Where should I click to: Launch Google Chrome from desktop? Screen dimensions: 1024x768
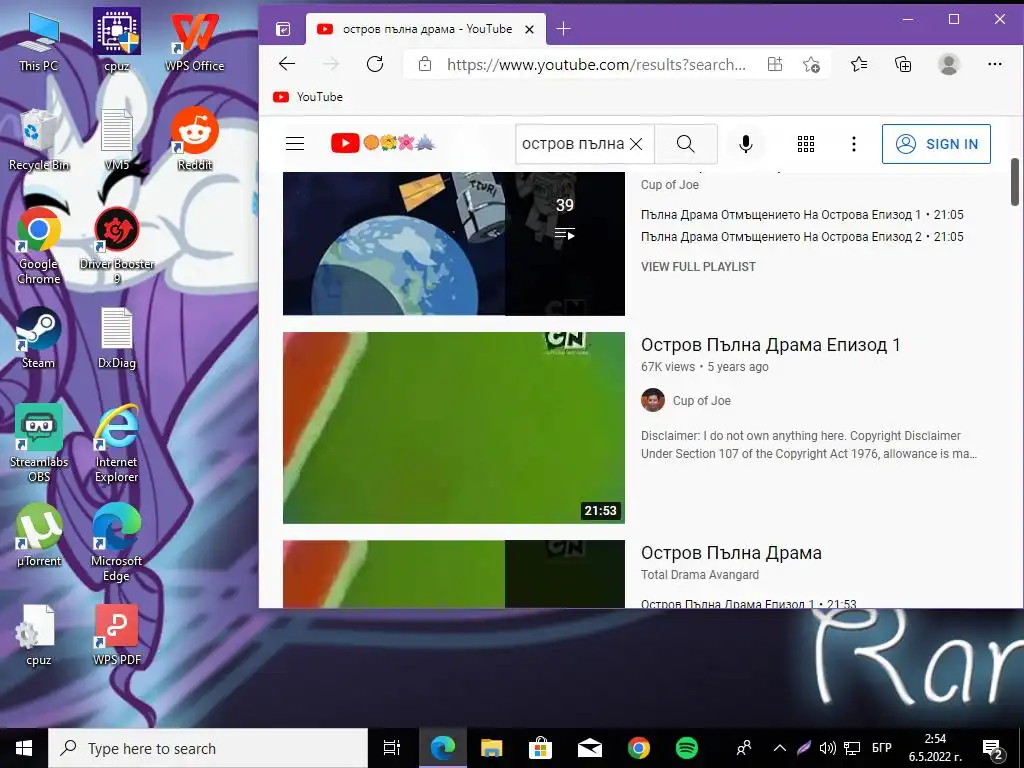click(x=39, y=246)
